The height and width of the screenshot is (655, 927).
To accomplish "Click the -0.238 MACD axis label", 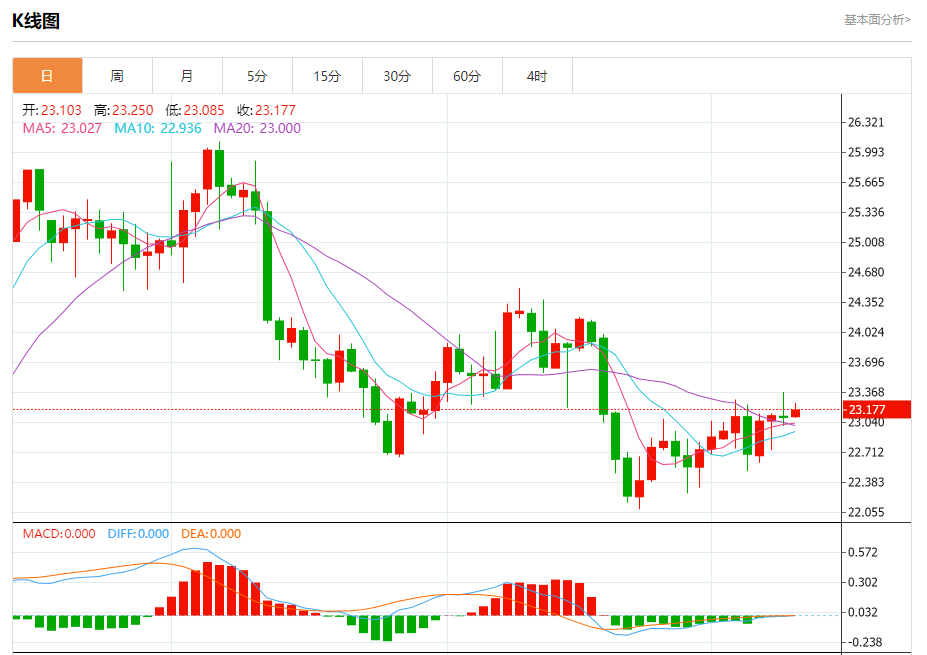I will [864, 642].
